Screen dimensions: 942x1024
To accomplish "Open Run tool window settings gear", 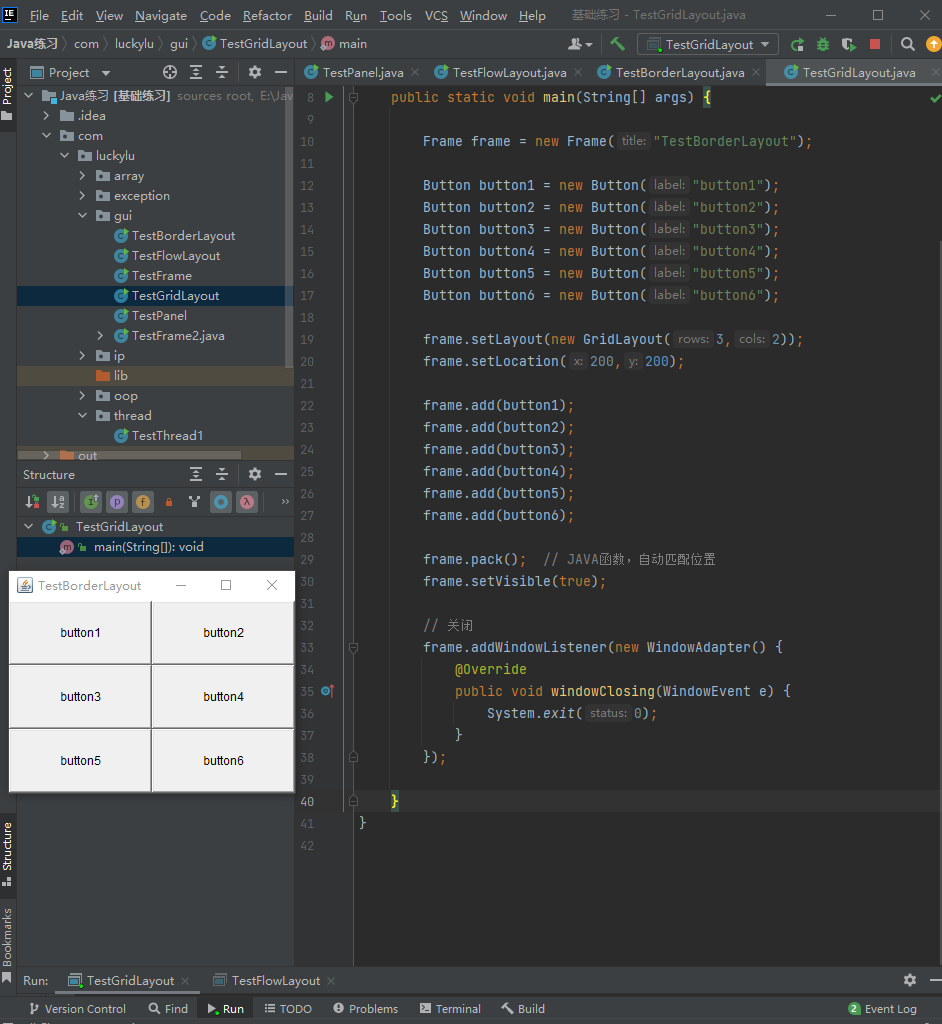I will 909,980.
